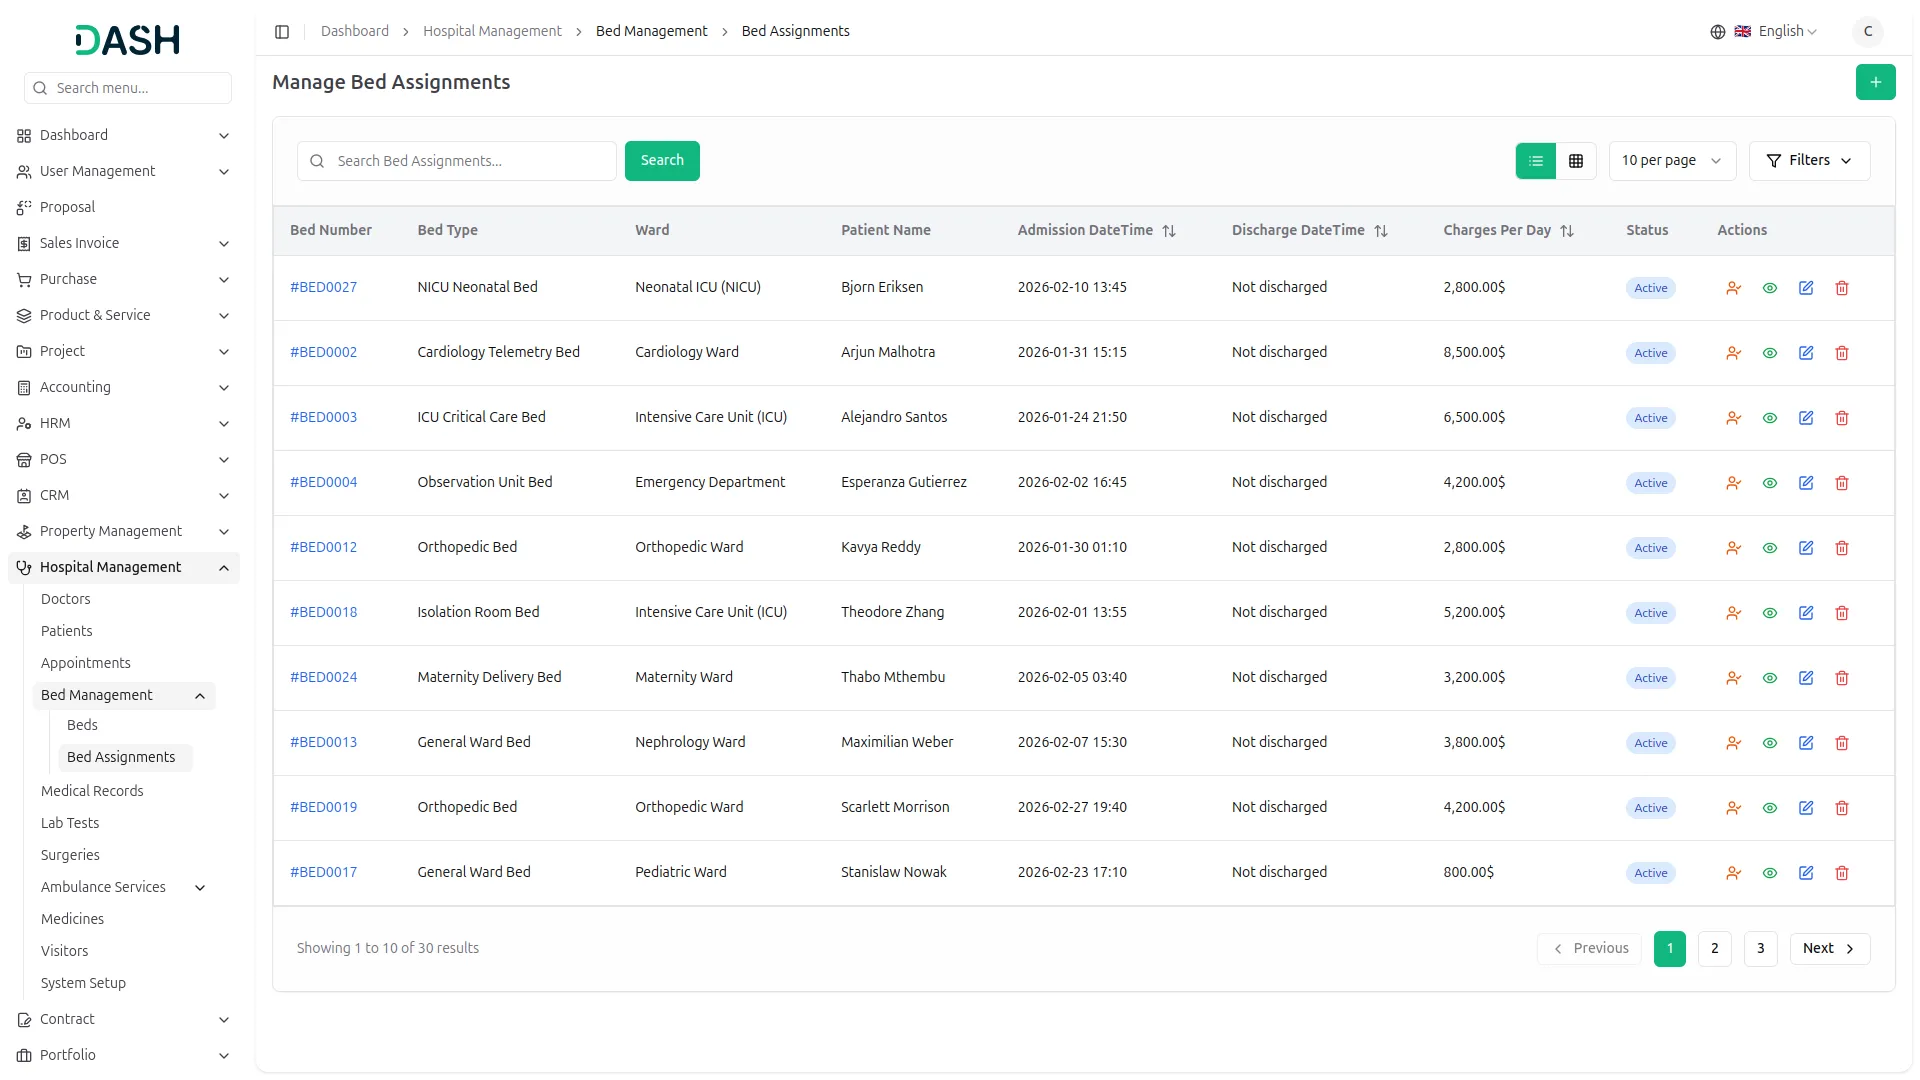
Task: Go to Beds submenu item
Action: click(x=82, y=725)
